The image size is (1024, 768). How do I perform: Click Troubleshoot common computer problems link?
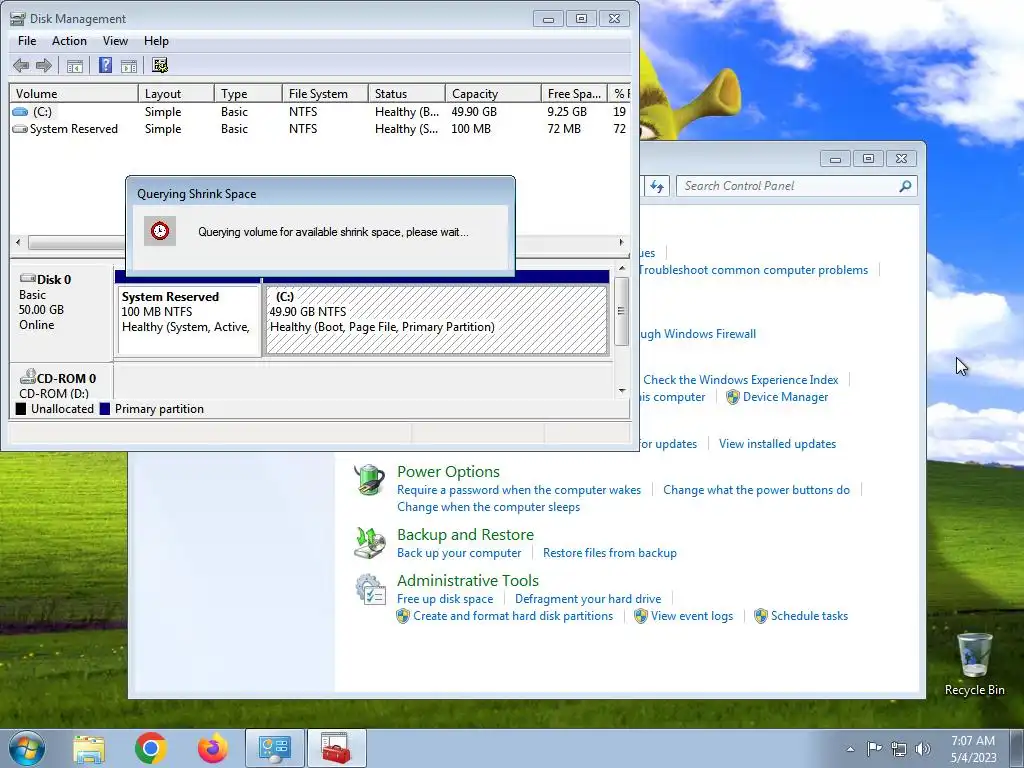point(754,270)
